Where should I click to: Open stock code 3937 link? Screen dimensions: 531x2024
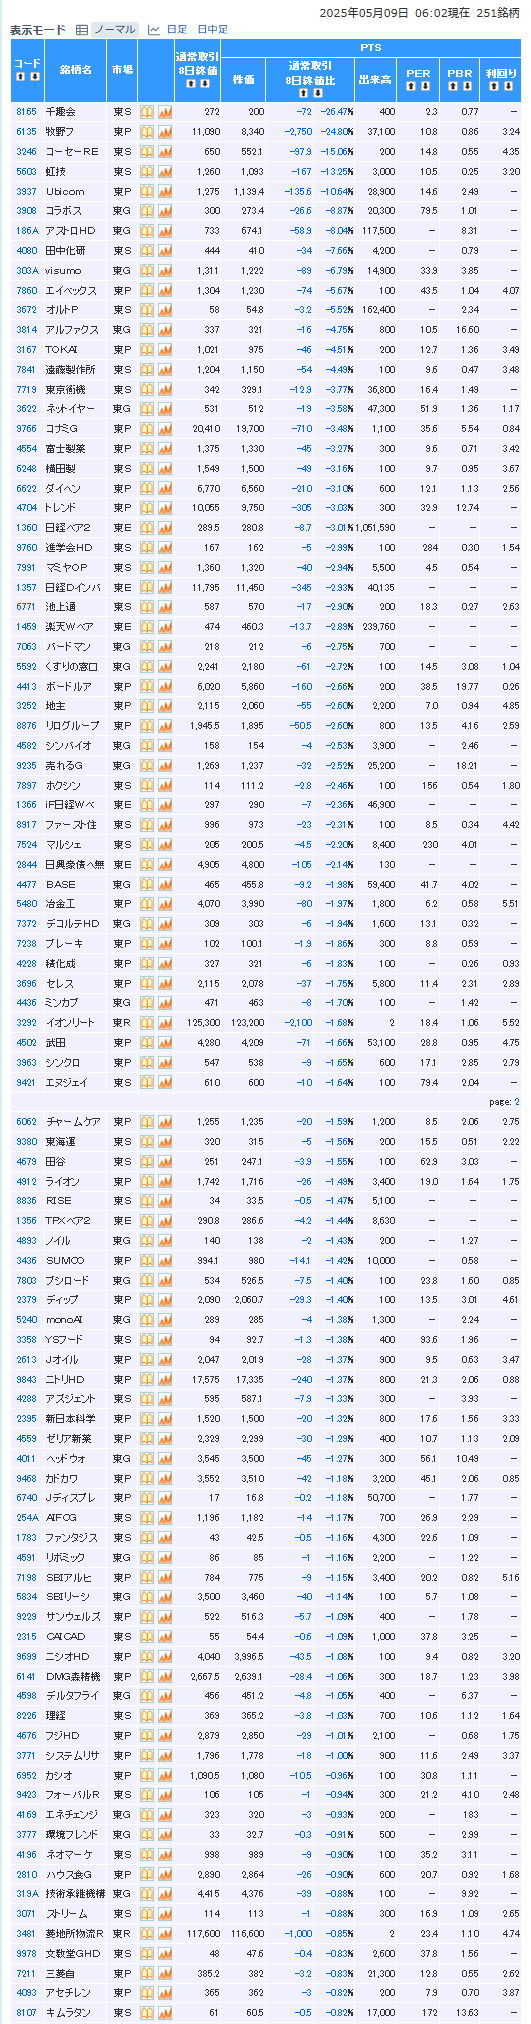[26, 191]
